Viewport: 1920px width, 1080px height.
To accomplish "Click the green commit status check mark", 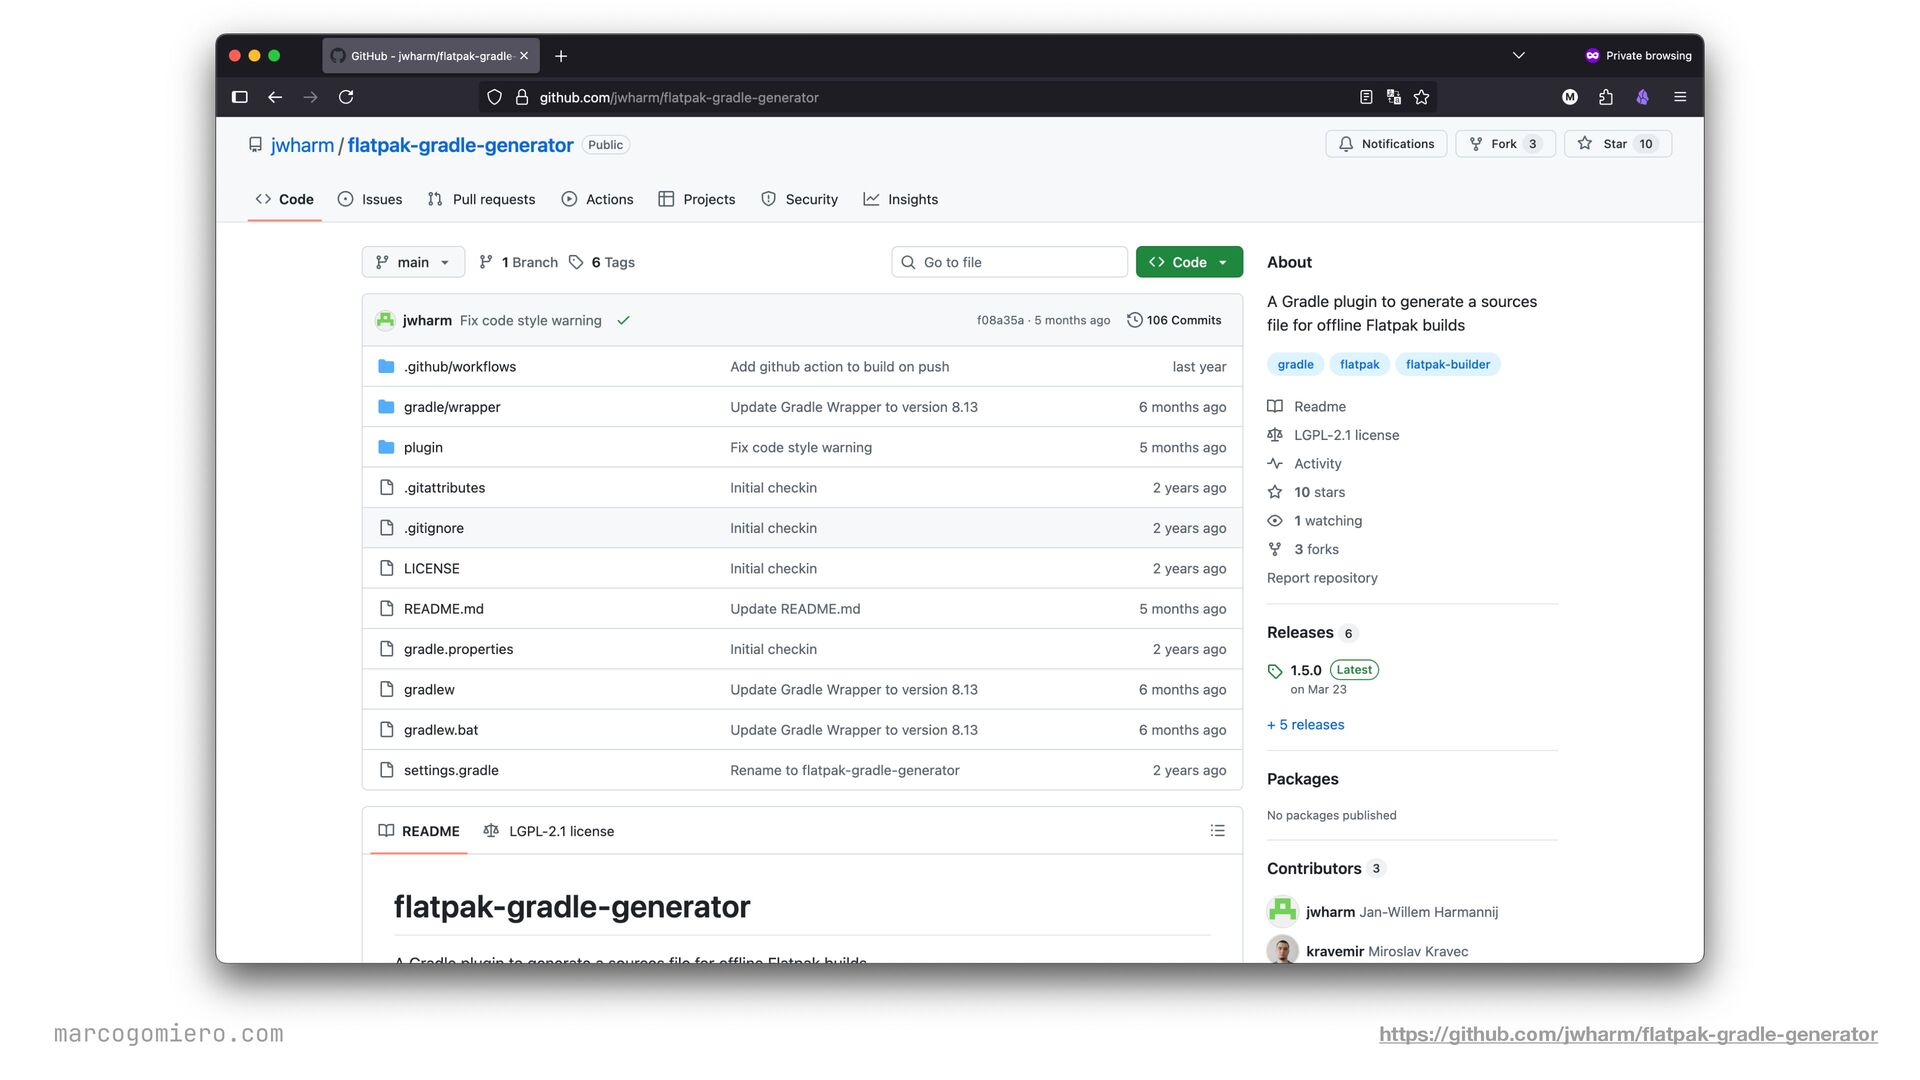I will [624, 321].
